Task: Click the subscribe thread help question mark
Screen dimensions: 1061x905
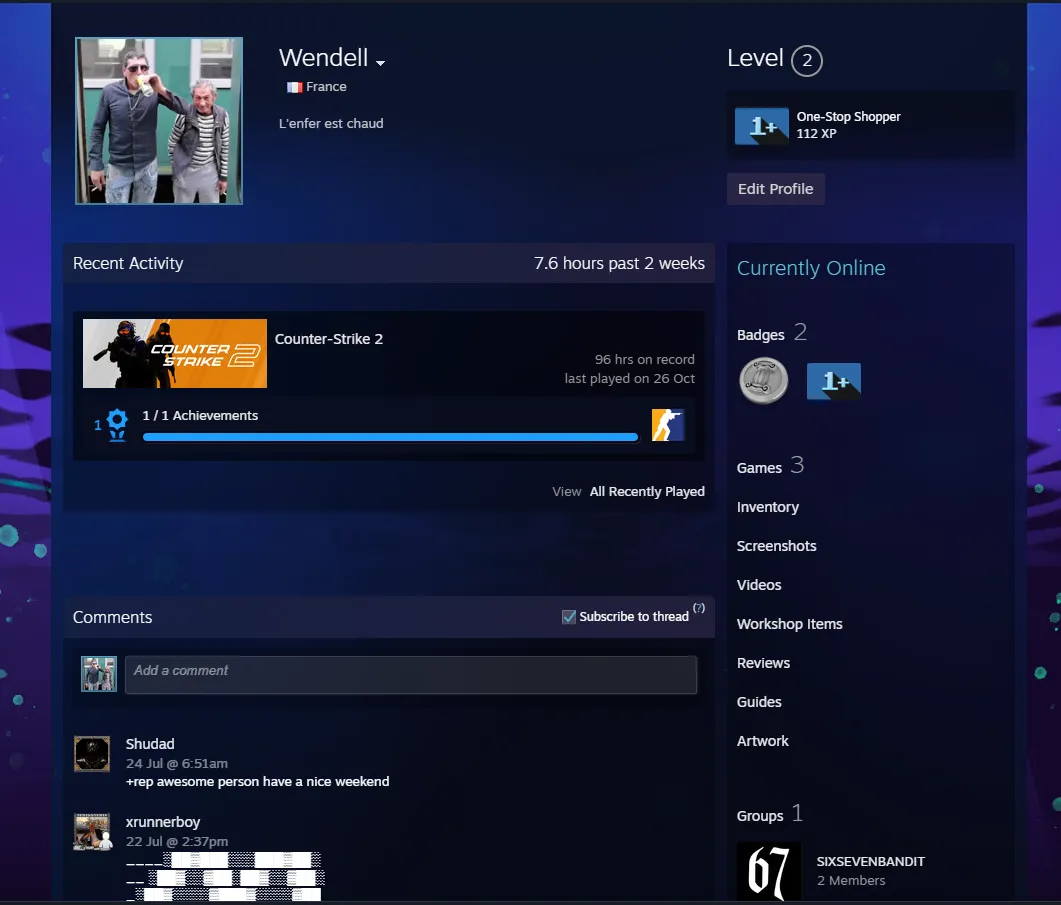Action: click(x=699, y=608)
